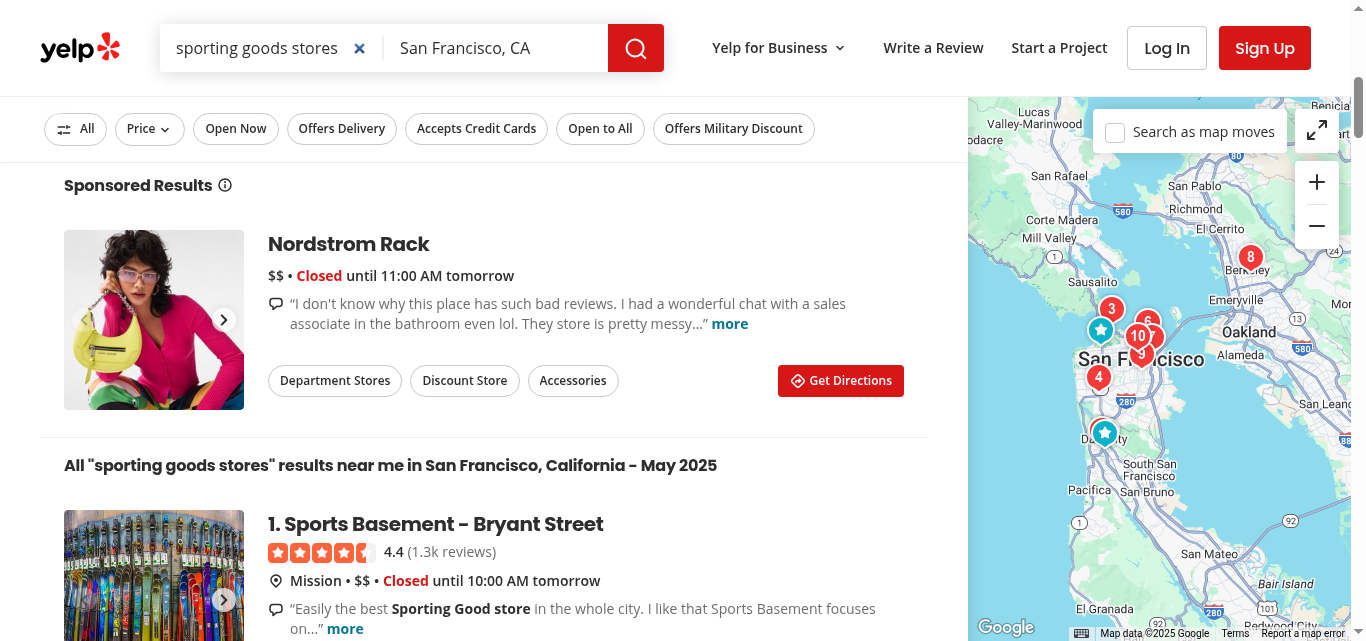This screenshot has height=641, width=1366.
Task: Open Sports Basement - Bryant Street listing
Action: [x=436, y=524]
